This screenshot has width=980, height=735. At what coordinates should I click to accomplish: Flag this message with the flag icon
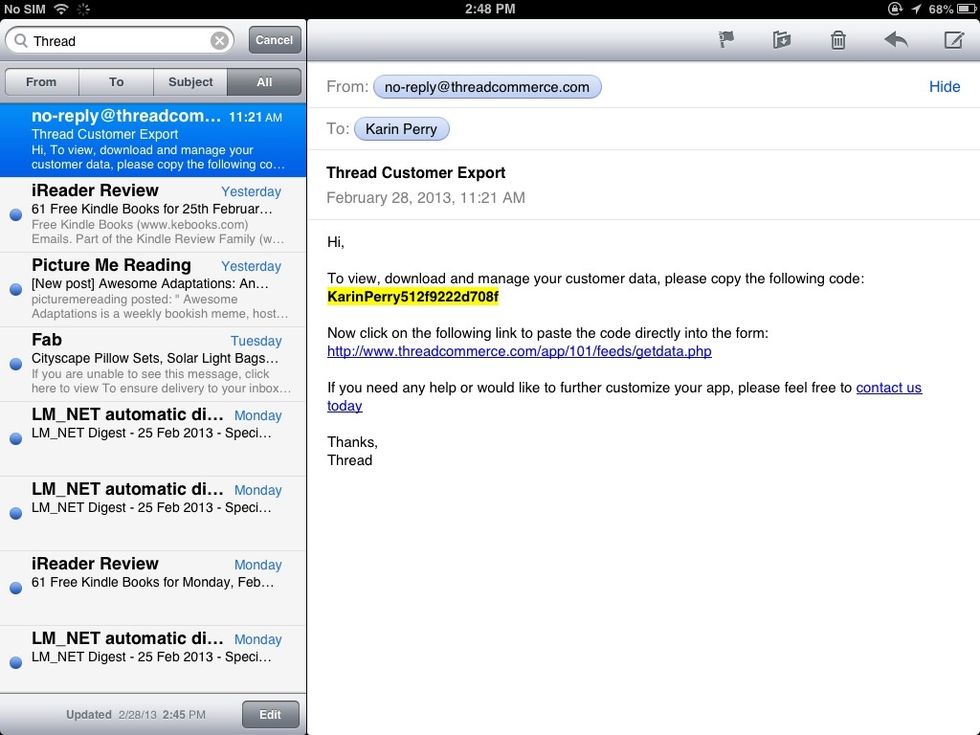coord(726,40)
